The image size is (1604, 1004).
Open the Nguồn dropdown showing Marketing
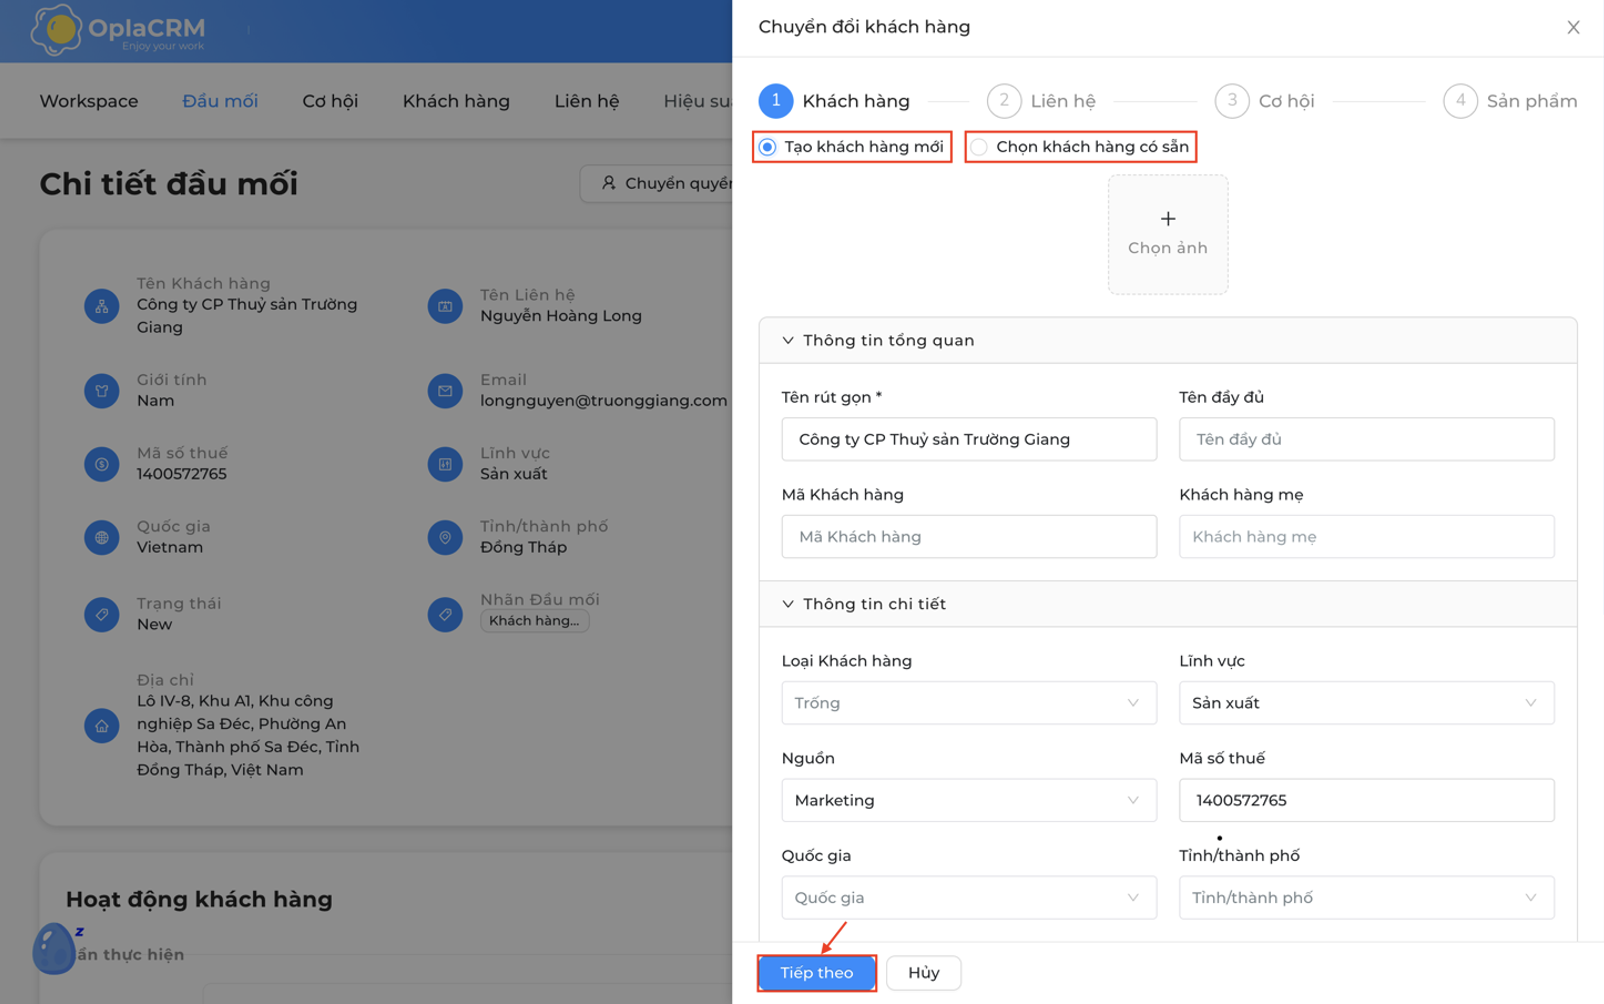coord(969,800)
